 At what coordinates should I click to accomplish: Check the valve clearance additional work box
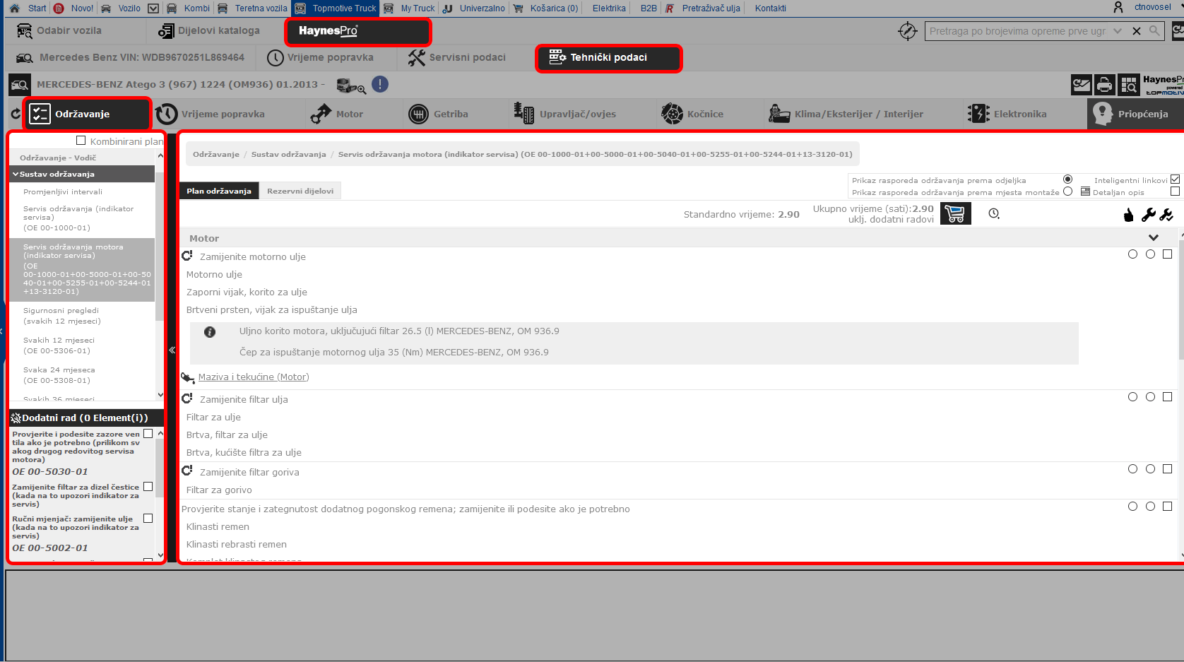point(148,434)
